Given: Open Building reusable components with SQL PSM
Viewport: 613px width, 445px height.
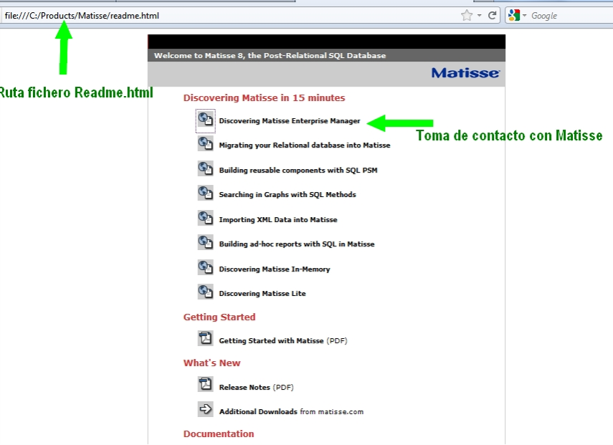Looking at the screenshot, I should [298, 170].
